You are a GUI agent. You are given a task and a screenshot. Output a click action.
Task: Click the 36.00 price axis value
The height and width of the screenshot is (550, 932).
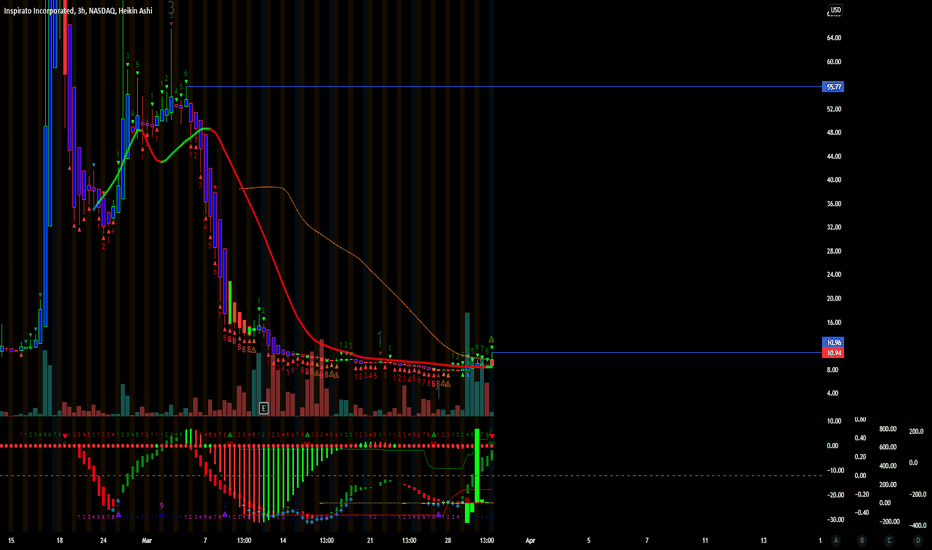click(834, 204)
